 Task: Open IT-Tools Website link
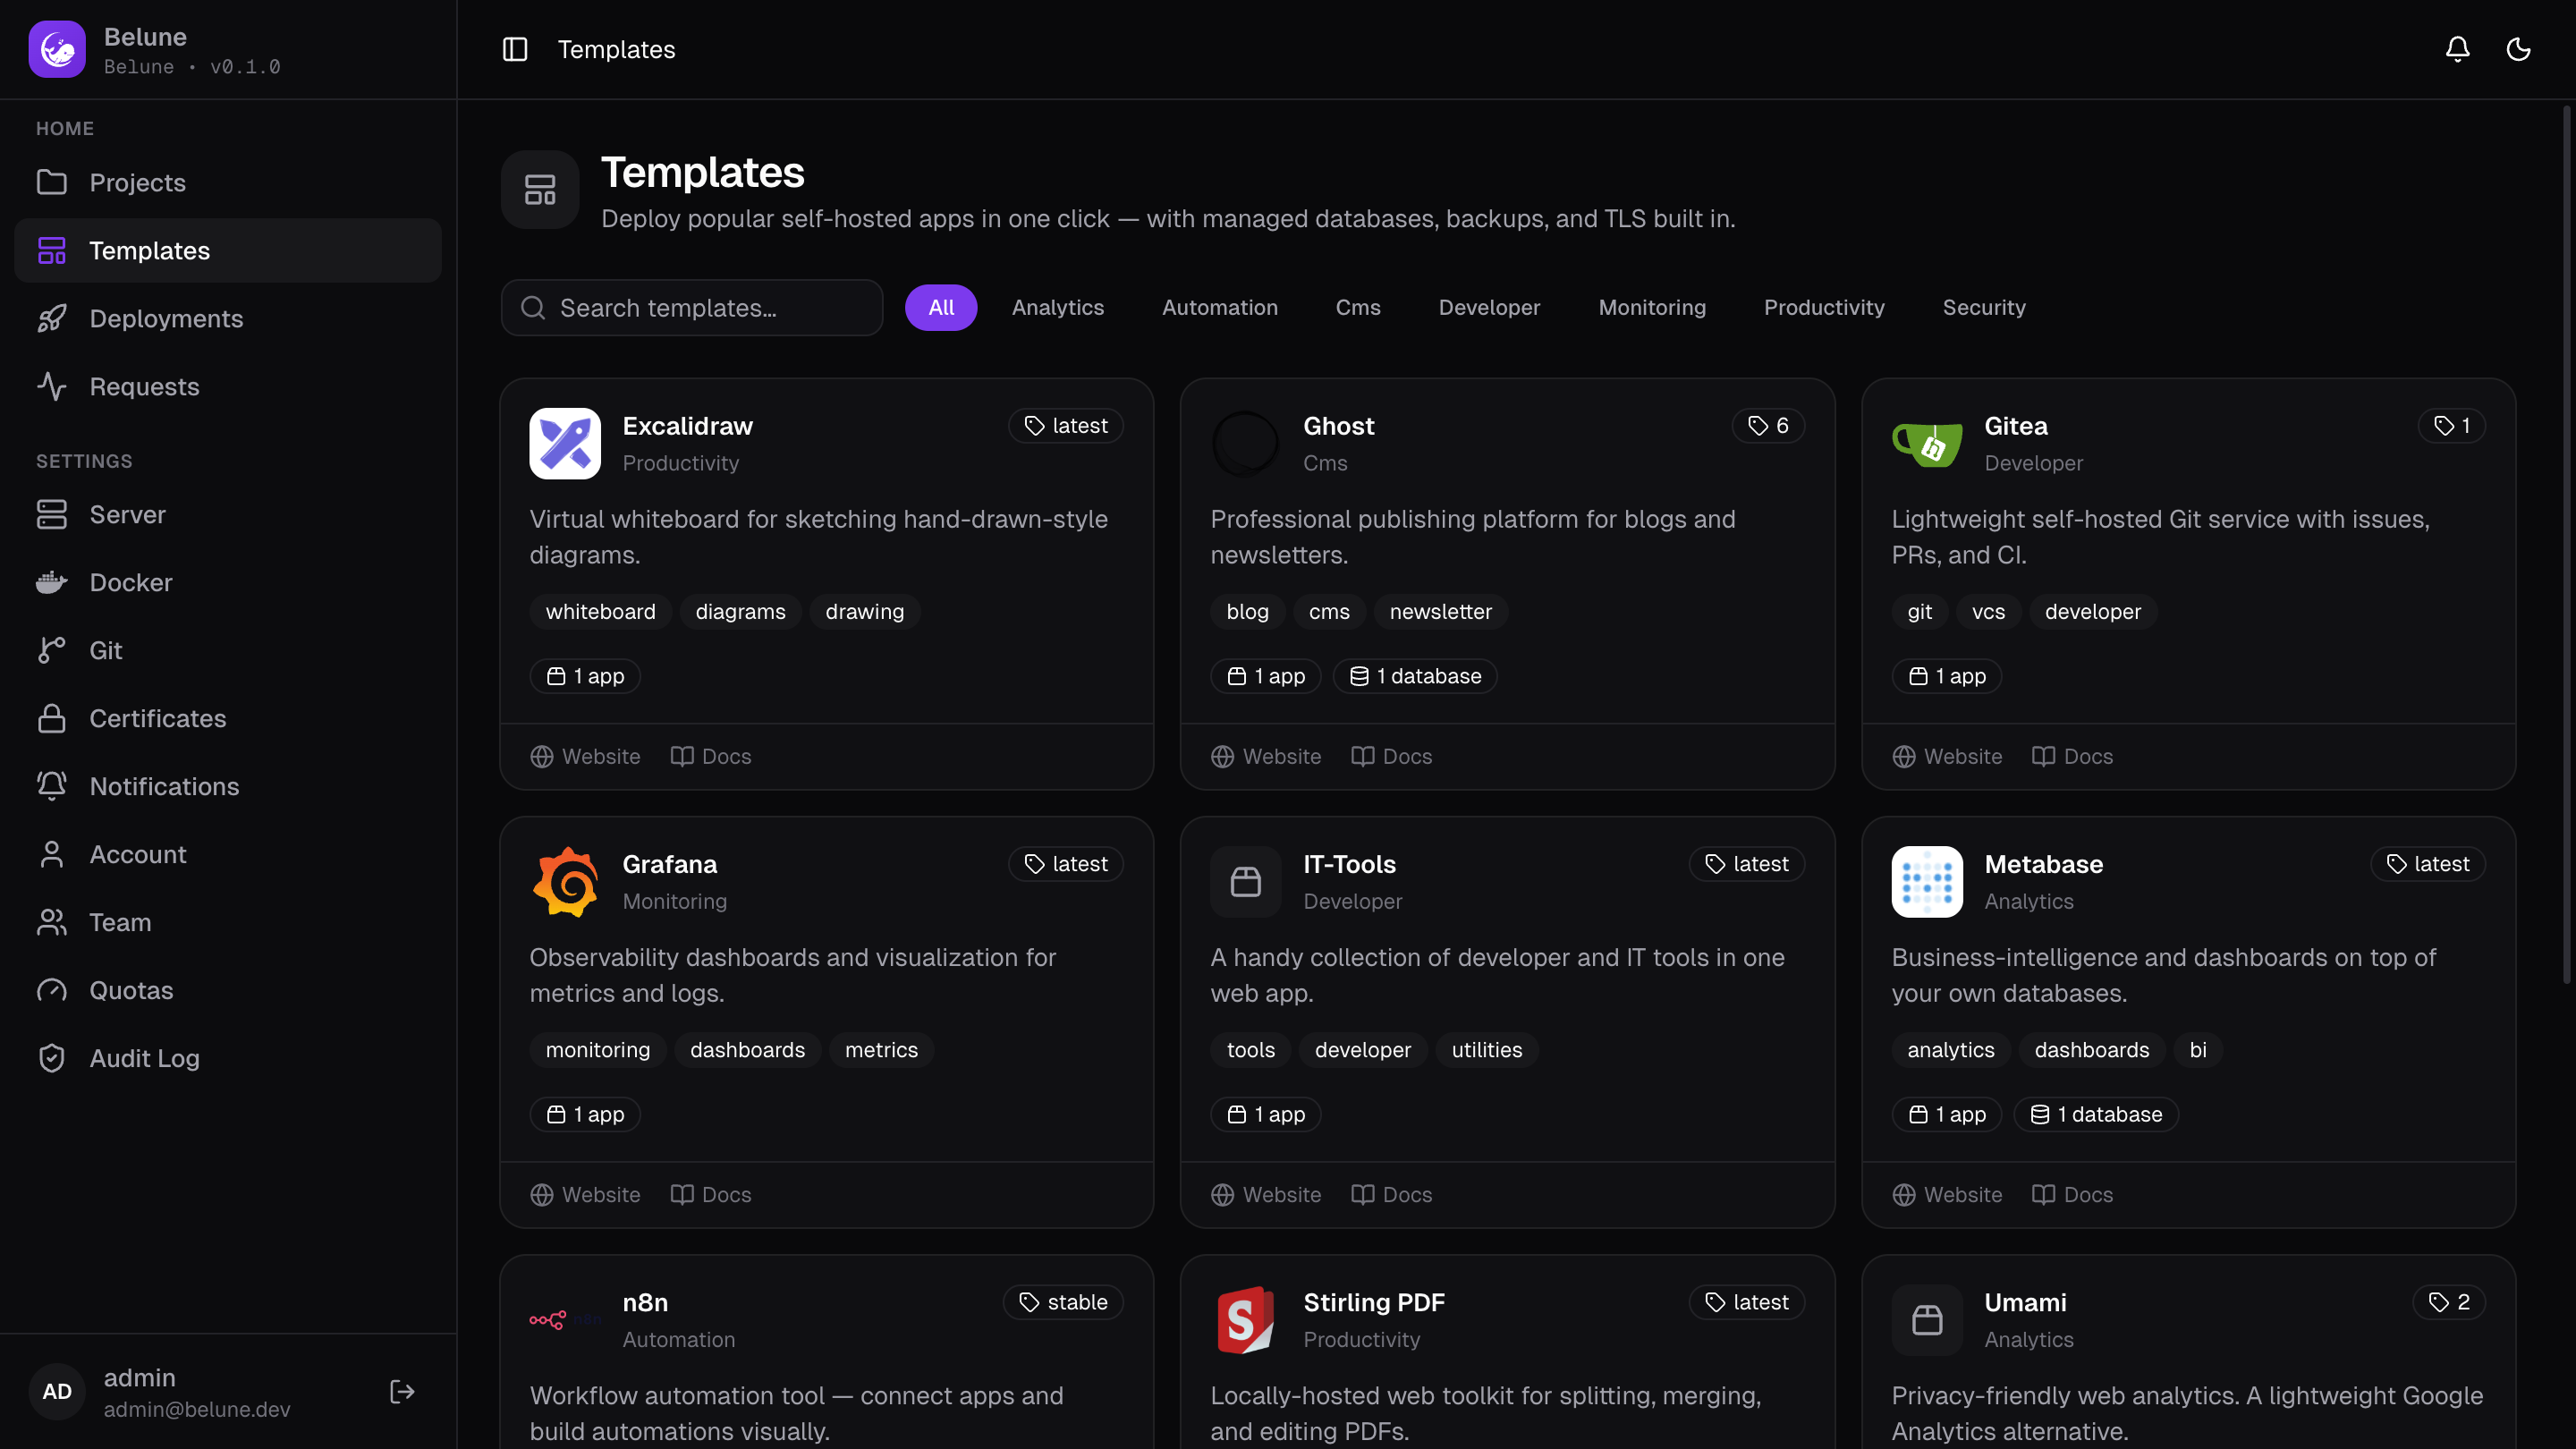pyautogui.click(x=1266, y=1195)
